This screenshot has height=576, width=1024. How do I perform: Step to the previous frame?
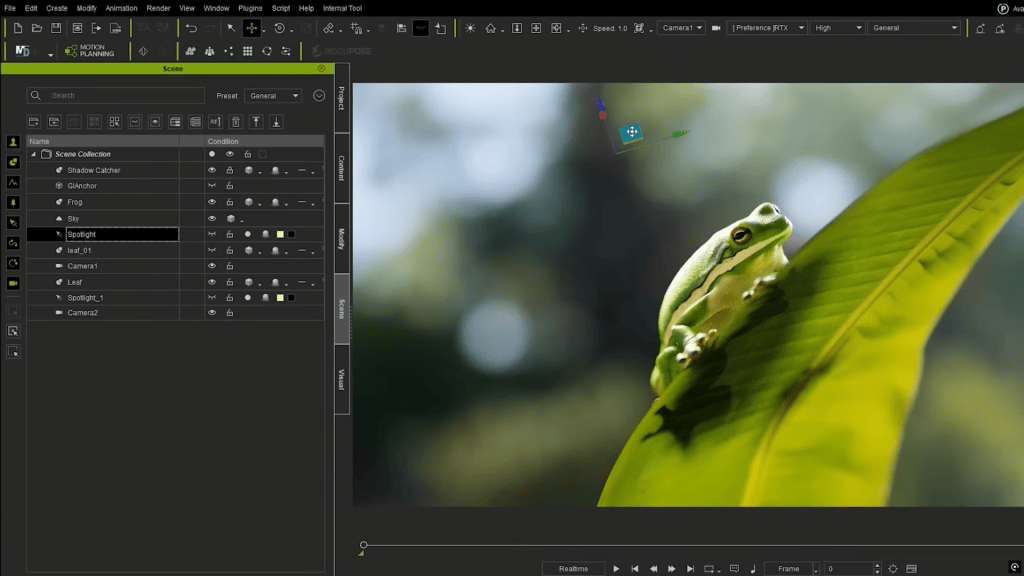653,569
